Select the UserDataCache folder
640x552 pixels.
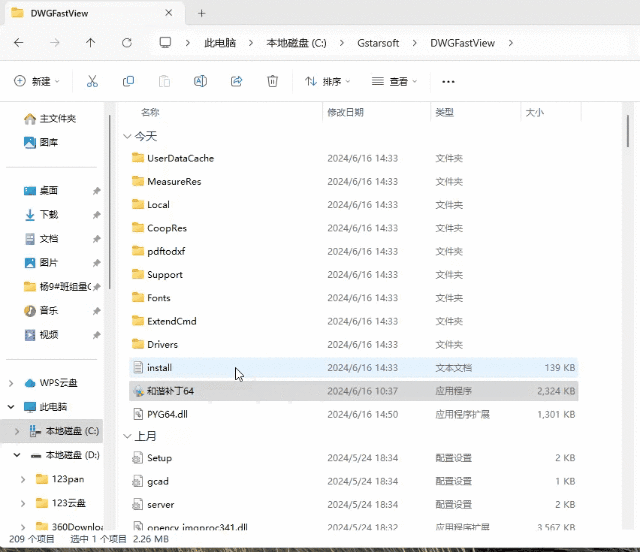click(x=353, y=158)
